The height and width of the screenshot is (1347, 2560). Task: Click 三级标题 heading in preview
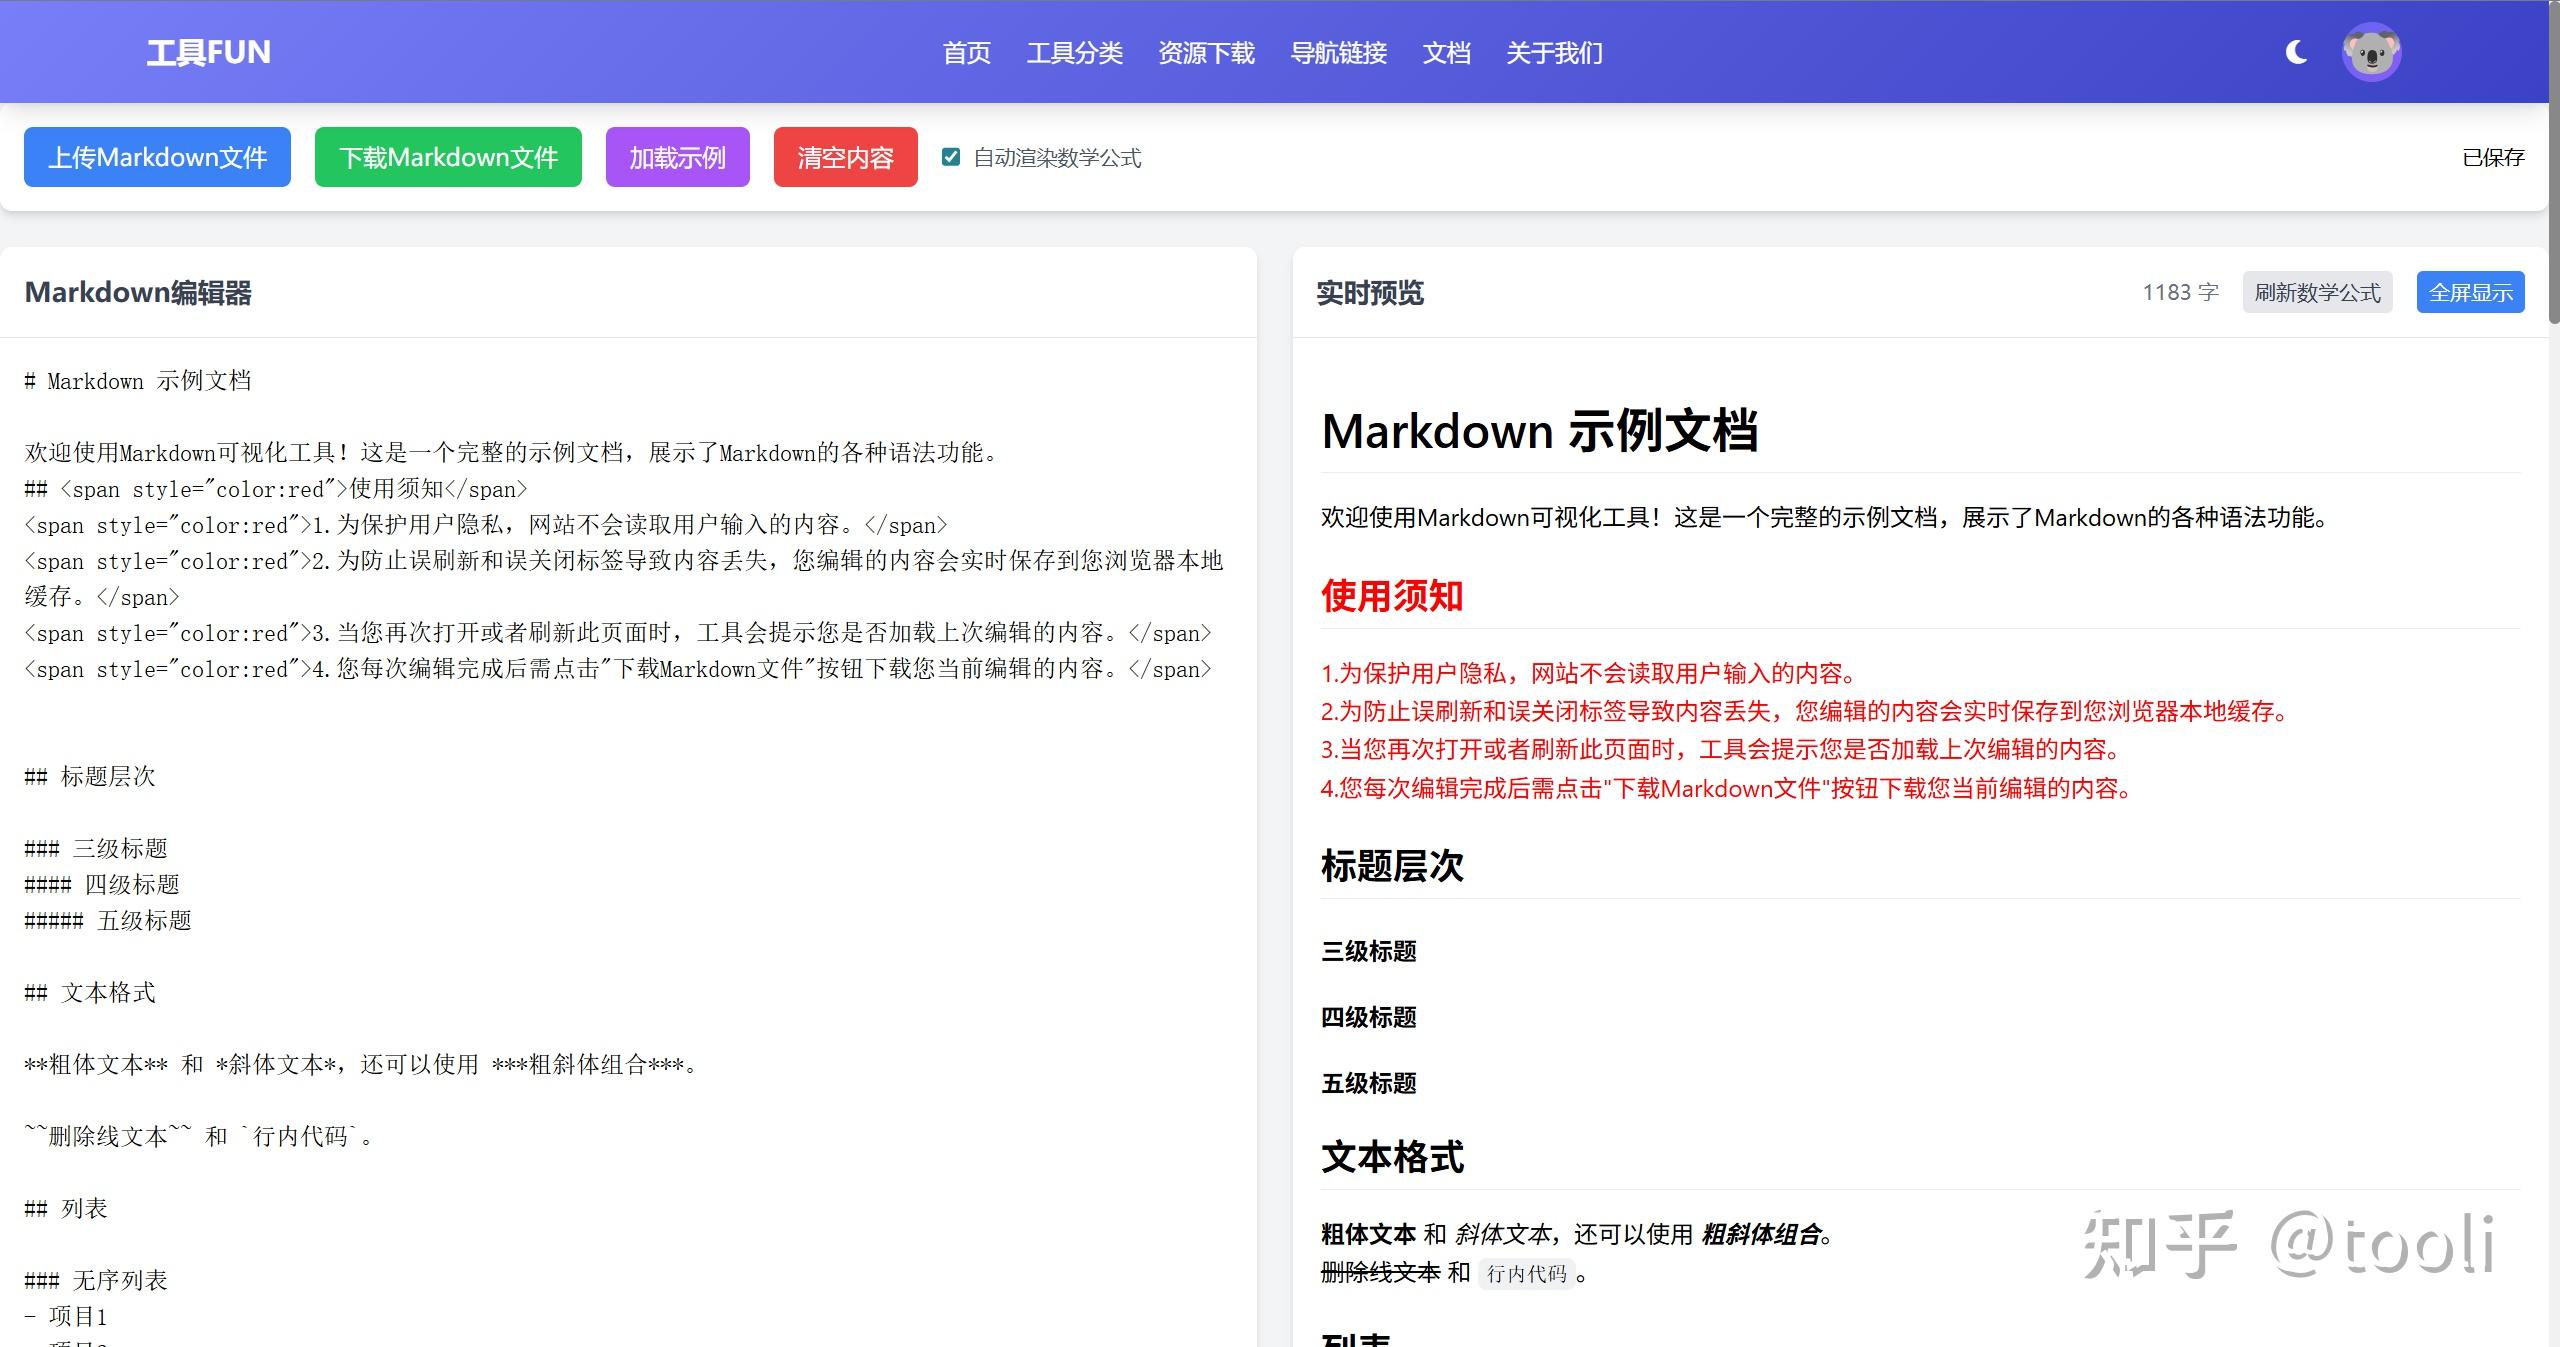click(1369, 951)
